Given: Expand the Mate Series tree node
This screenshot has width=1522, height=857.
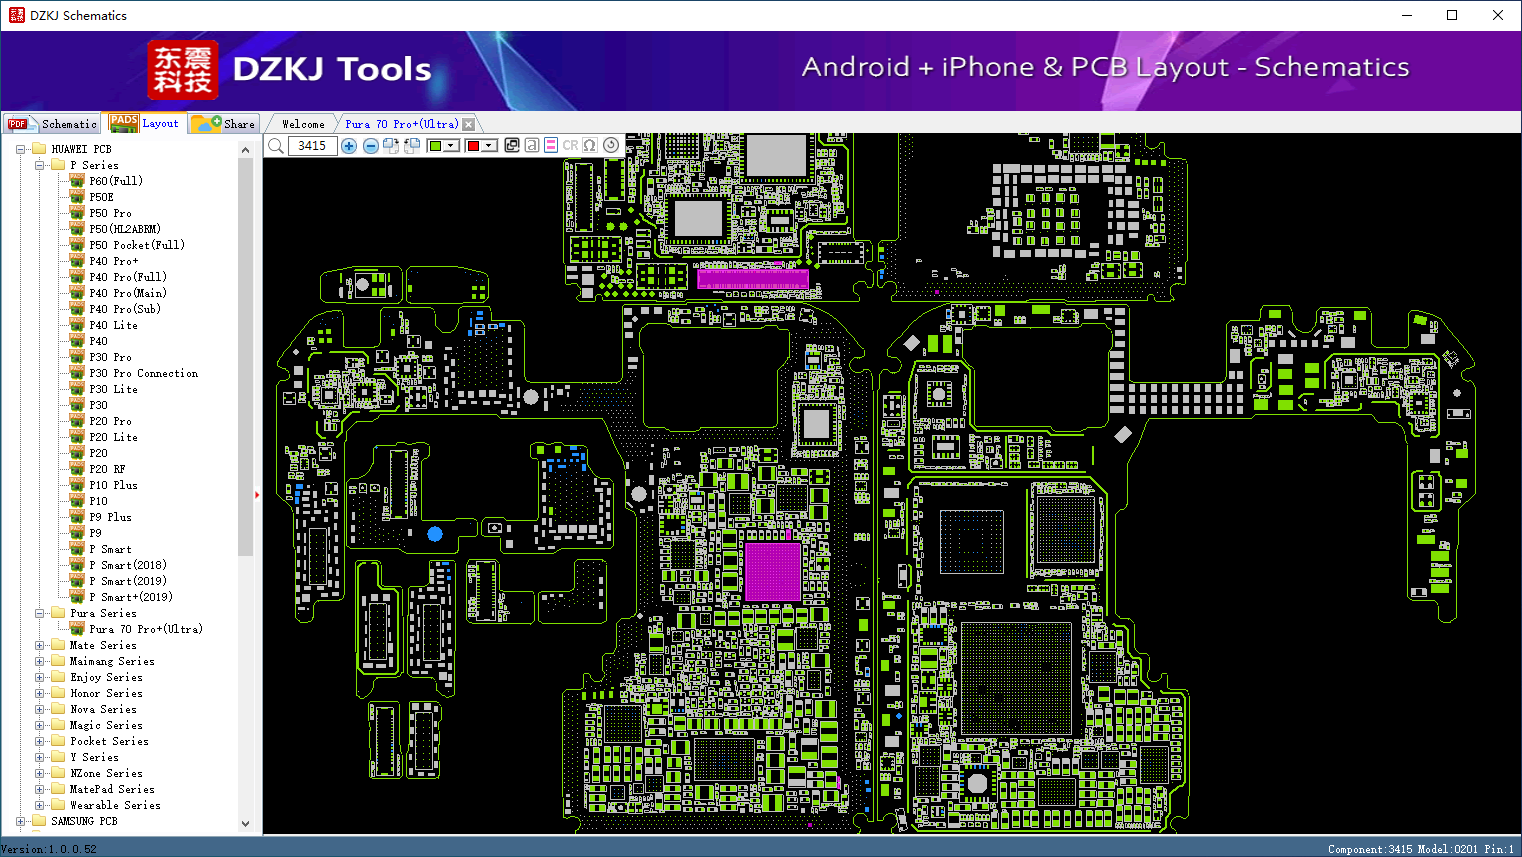Looking at the screenshot, I should [x=39, y=645].
